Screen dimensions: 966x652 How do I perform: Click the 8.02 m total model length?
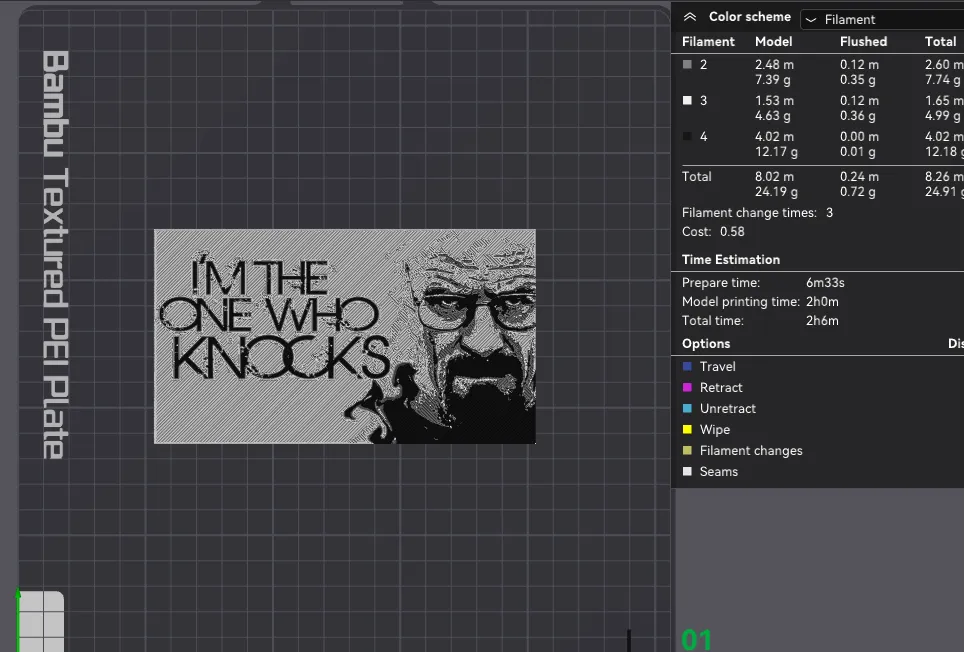[x=774, y=177]
